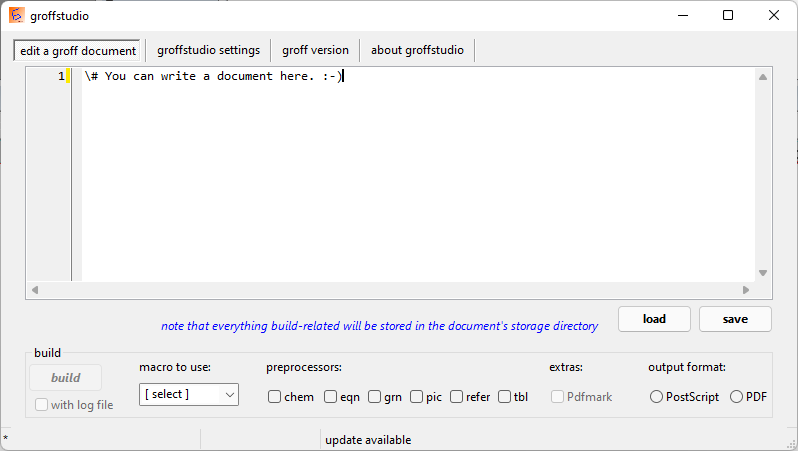Click the groffstudio app icon in title bar
Screen dimensions: 798x451
(16, 15)
